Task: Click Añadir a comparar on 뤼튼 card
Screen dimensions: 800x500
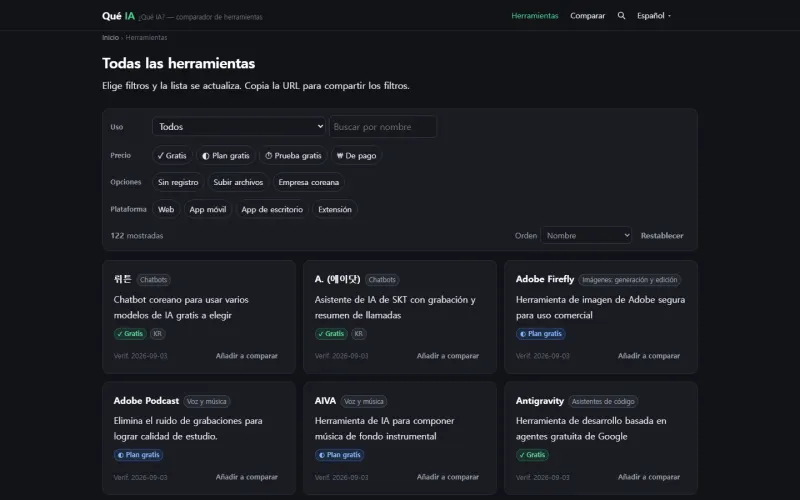Action: 246,356
